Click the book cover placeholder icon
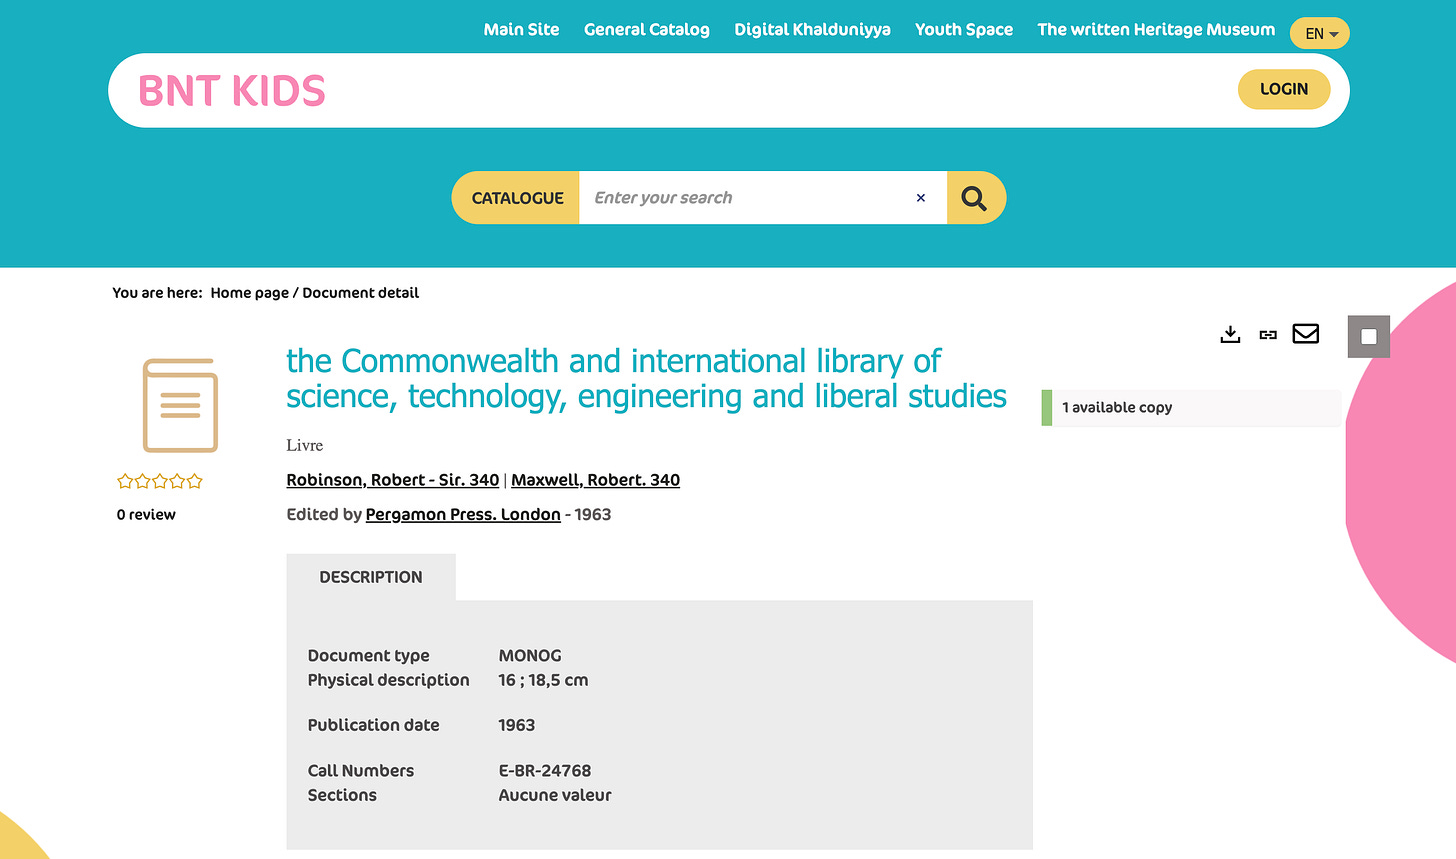This screenshot has width=1456, height=859. [180, 405]
